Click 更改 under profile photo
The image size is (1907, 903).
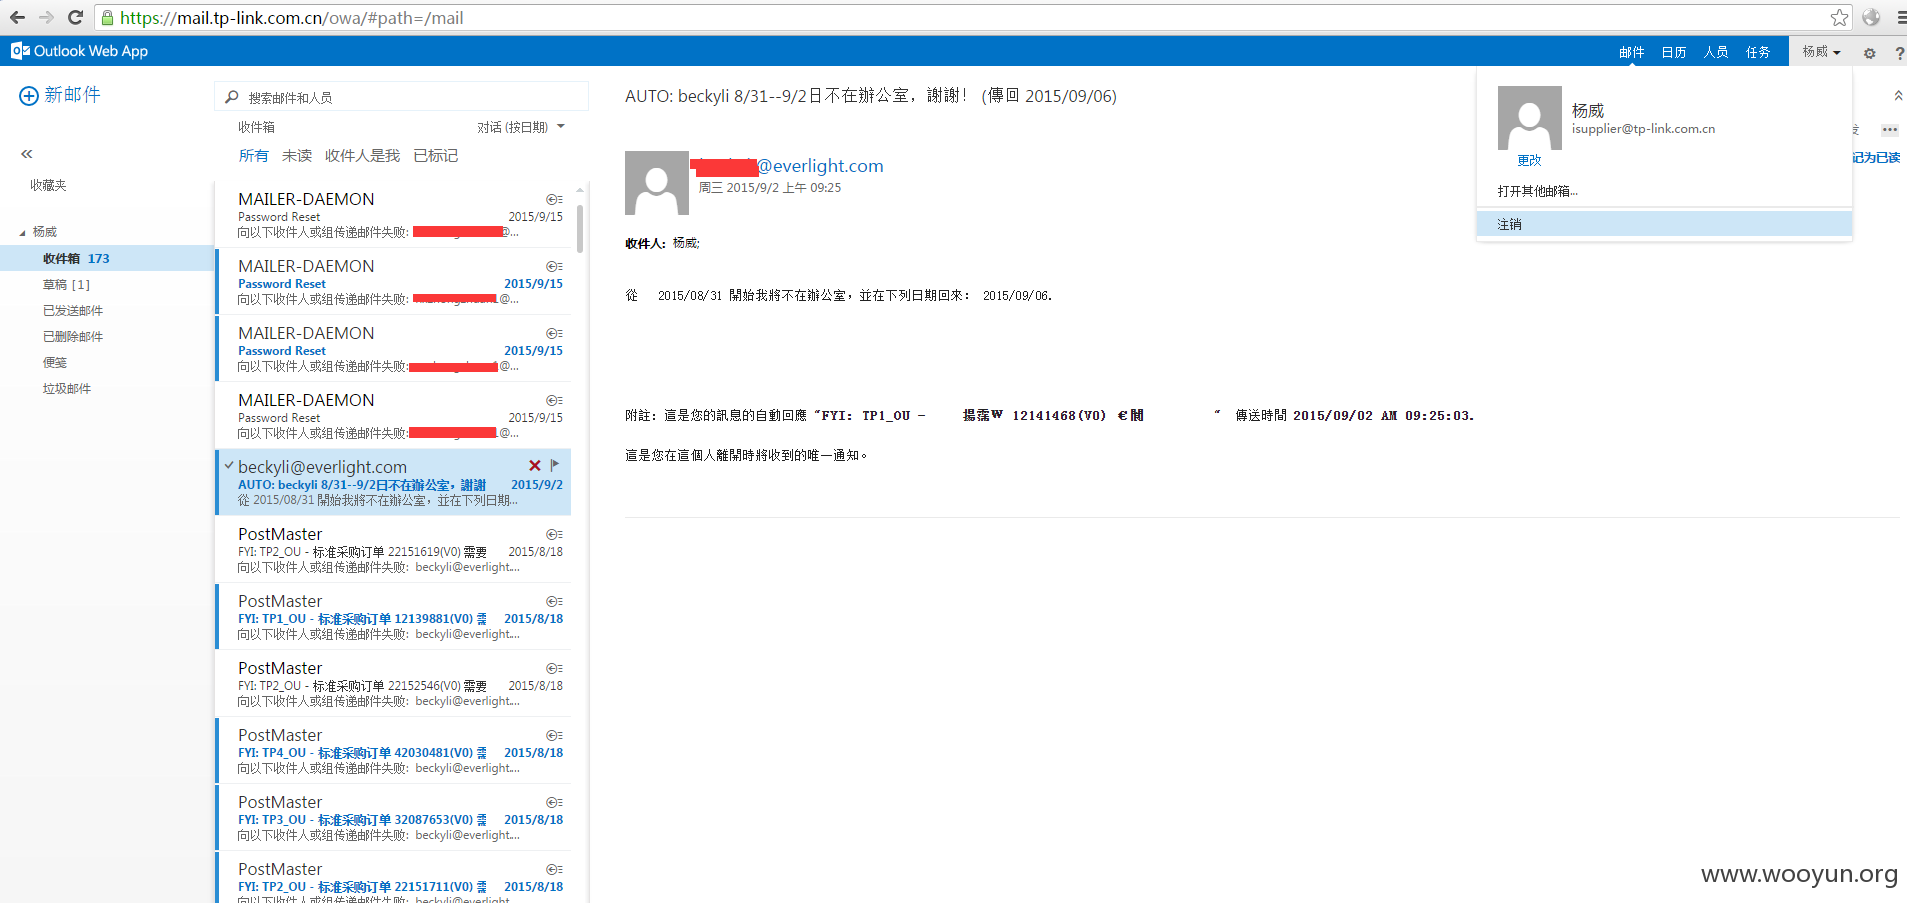pos(1529,161)
